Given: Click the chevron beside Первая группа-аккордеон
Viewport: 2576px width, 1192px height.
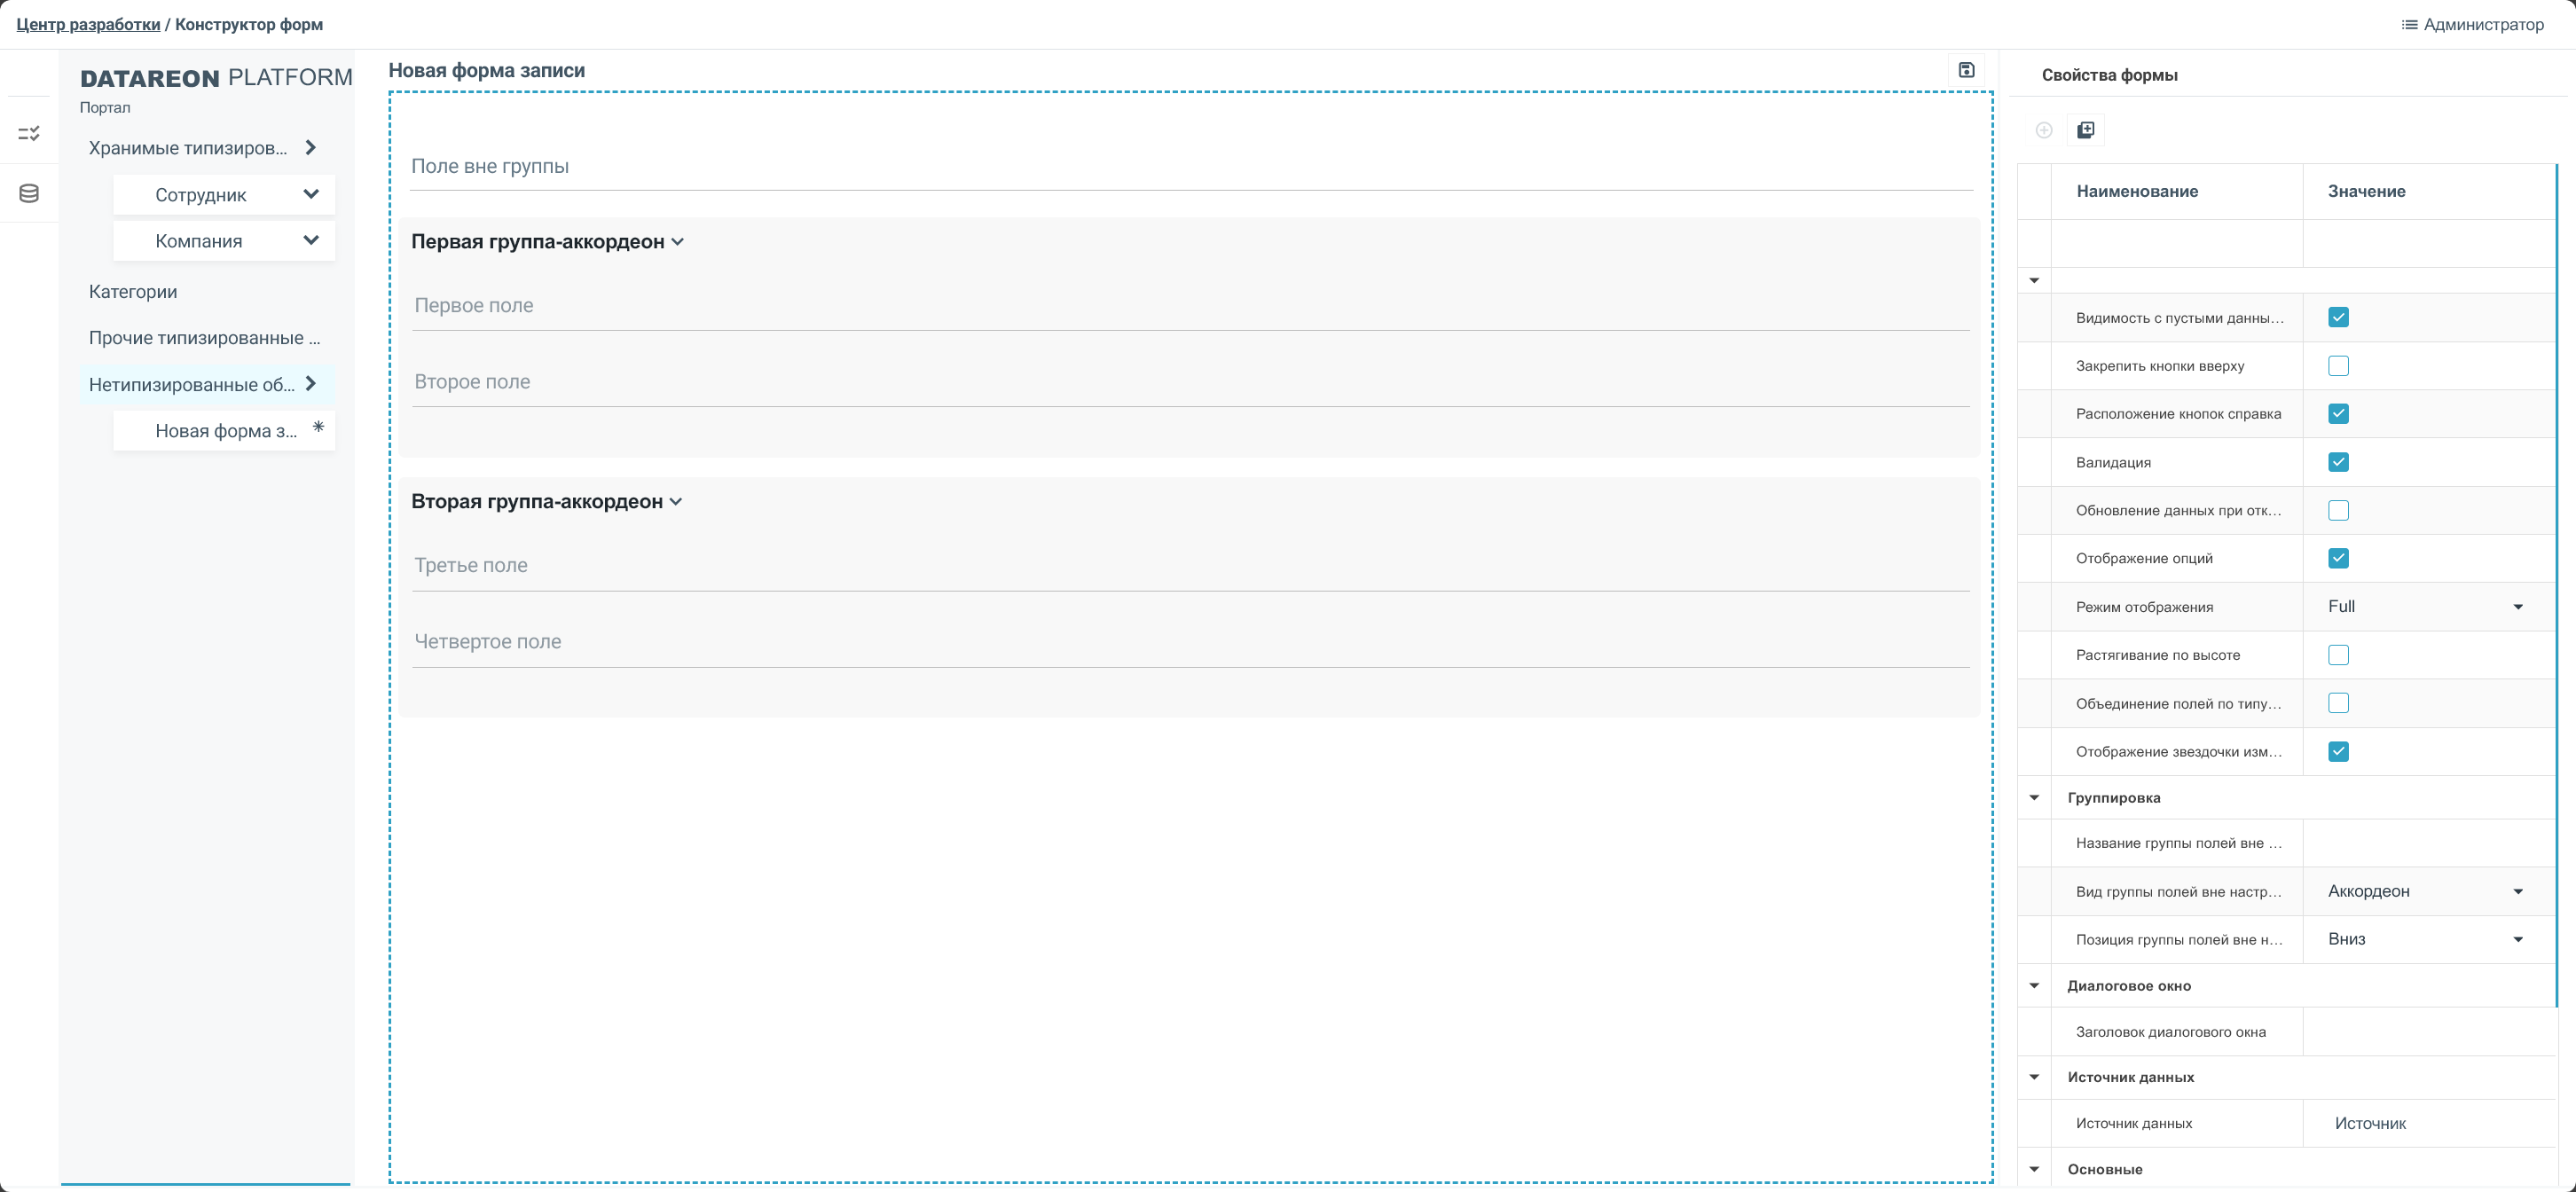Looking at the screenshot, I should tap(678, 242).
